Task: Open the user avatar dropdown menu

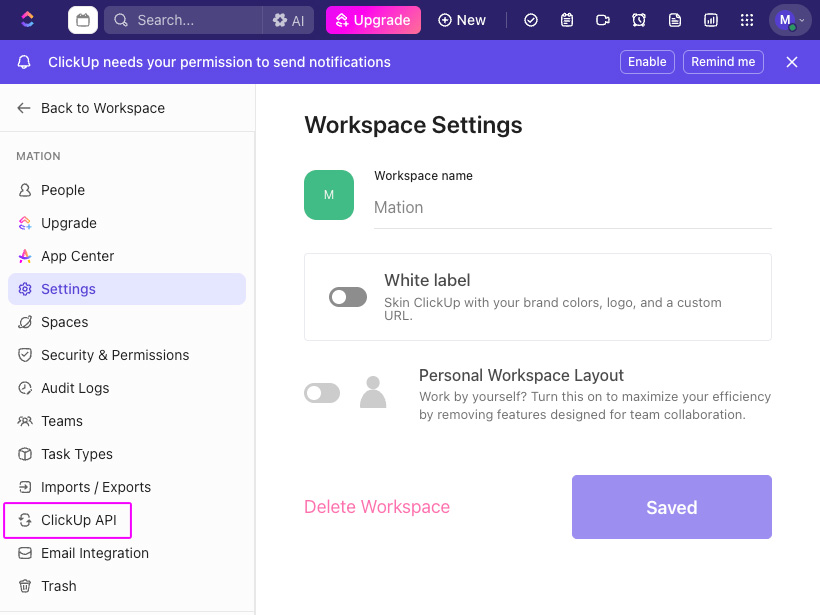Action: (x=790, y=20)
